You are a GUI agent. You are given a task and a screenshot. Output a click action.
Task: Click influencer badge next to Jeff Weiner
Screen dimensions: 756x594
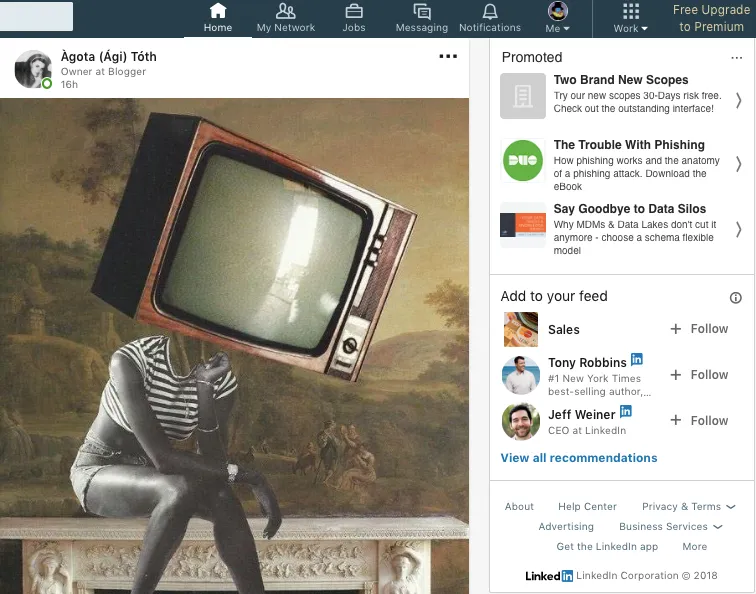click(x=625, y=411)
